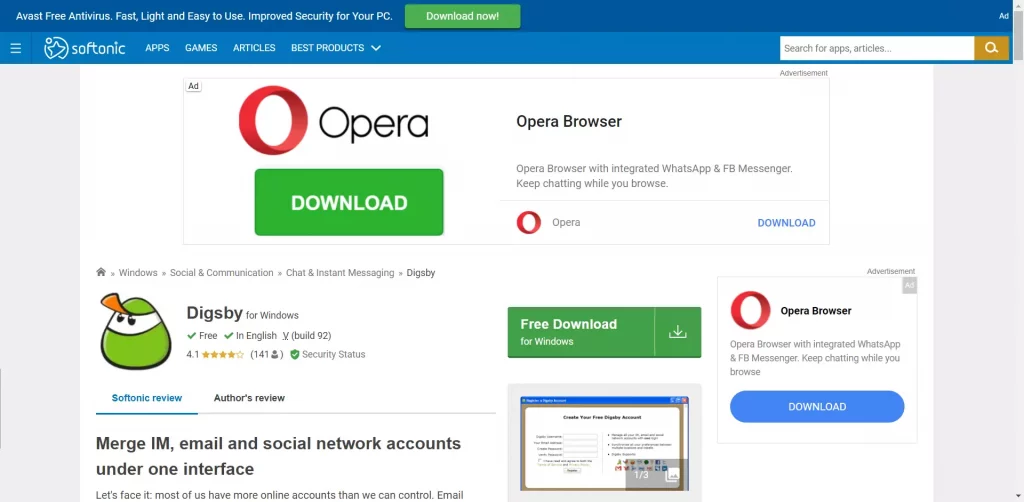This screenshot has height=502, width=1024.
Task: Open Social & Communication breadcrumb link
Action: (x=221, y=272)
